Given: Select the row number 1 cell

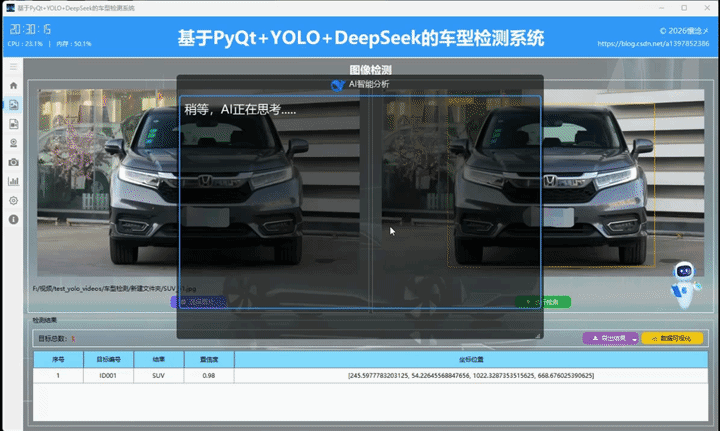Looking at the screenshot, I should tap(58, 375).
